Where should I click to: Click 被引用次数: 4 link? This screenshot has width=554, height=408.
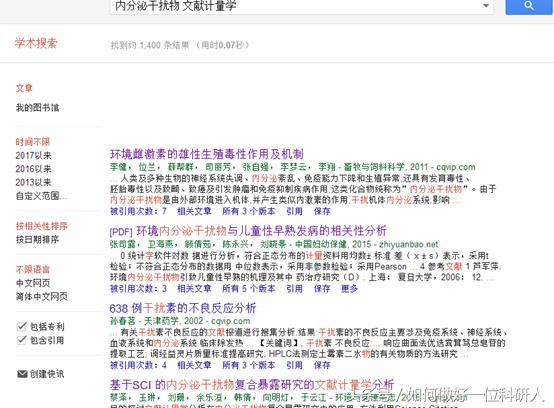click(x=138, y=365)
